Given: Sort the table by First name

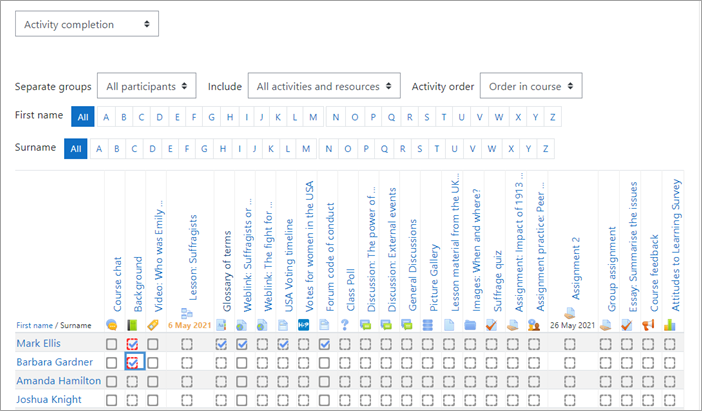Looking at the screenshot, I should coord(34,326).
